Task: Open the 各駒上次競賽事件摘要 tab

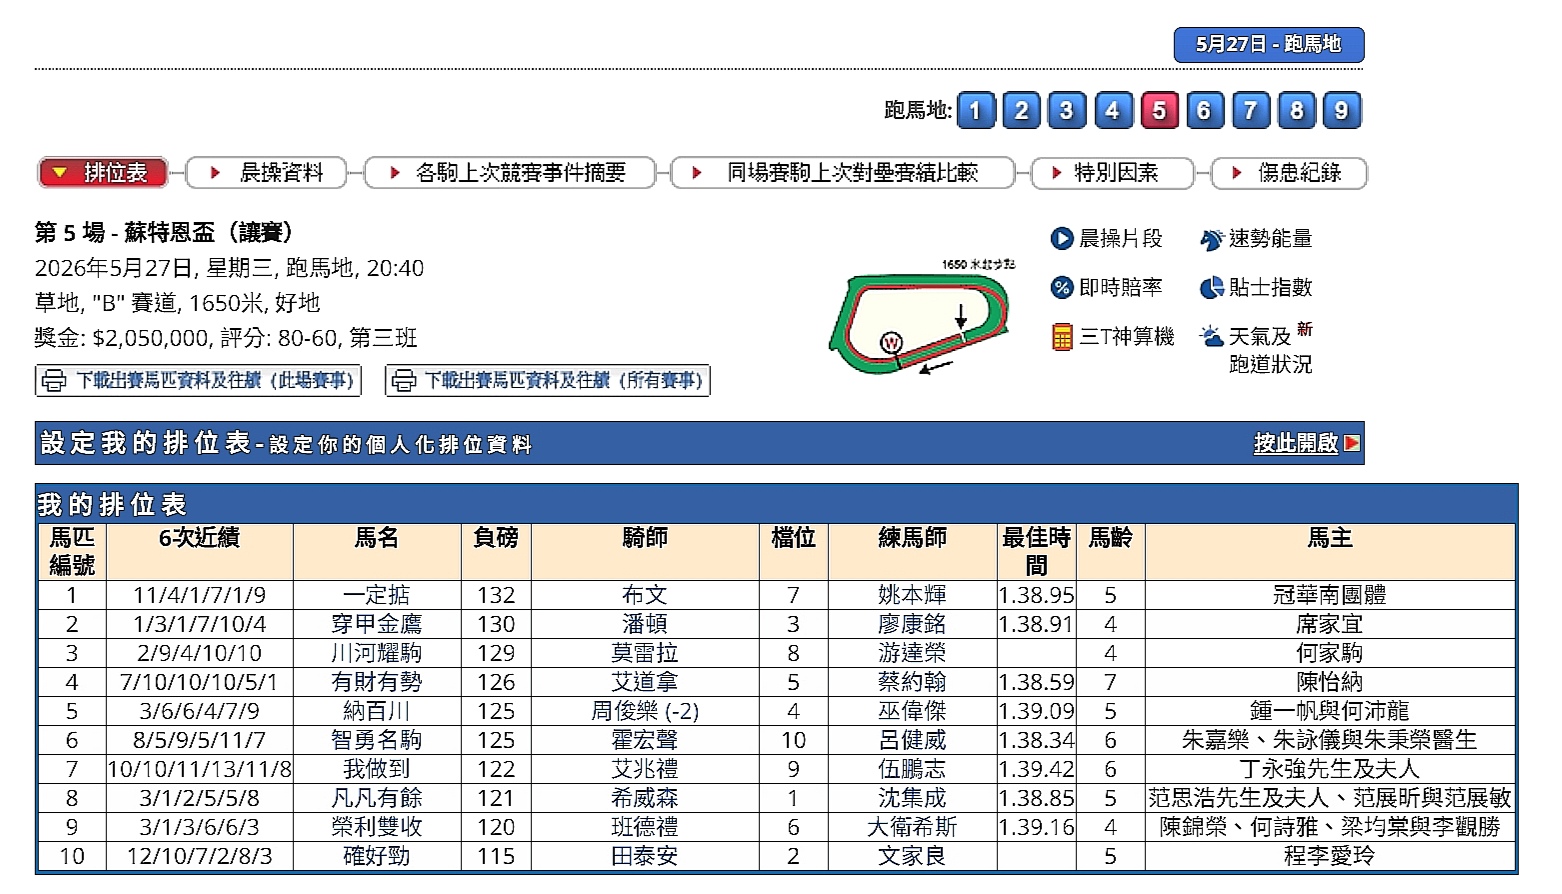Action: click(x=510, y=173)
